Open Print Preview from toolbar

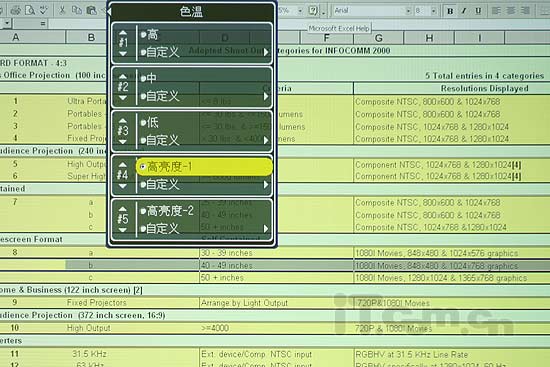click(x=30, y=10)
